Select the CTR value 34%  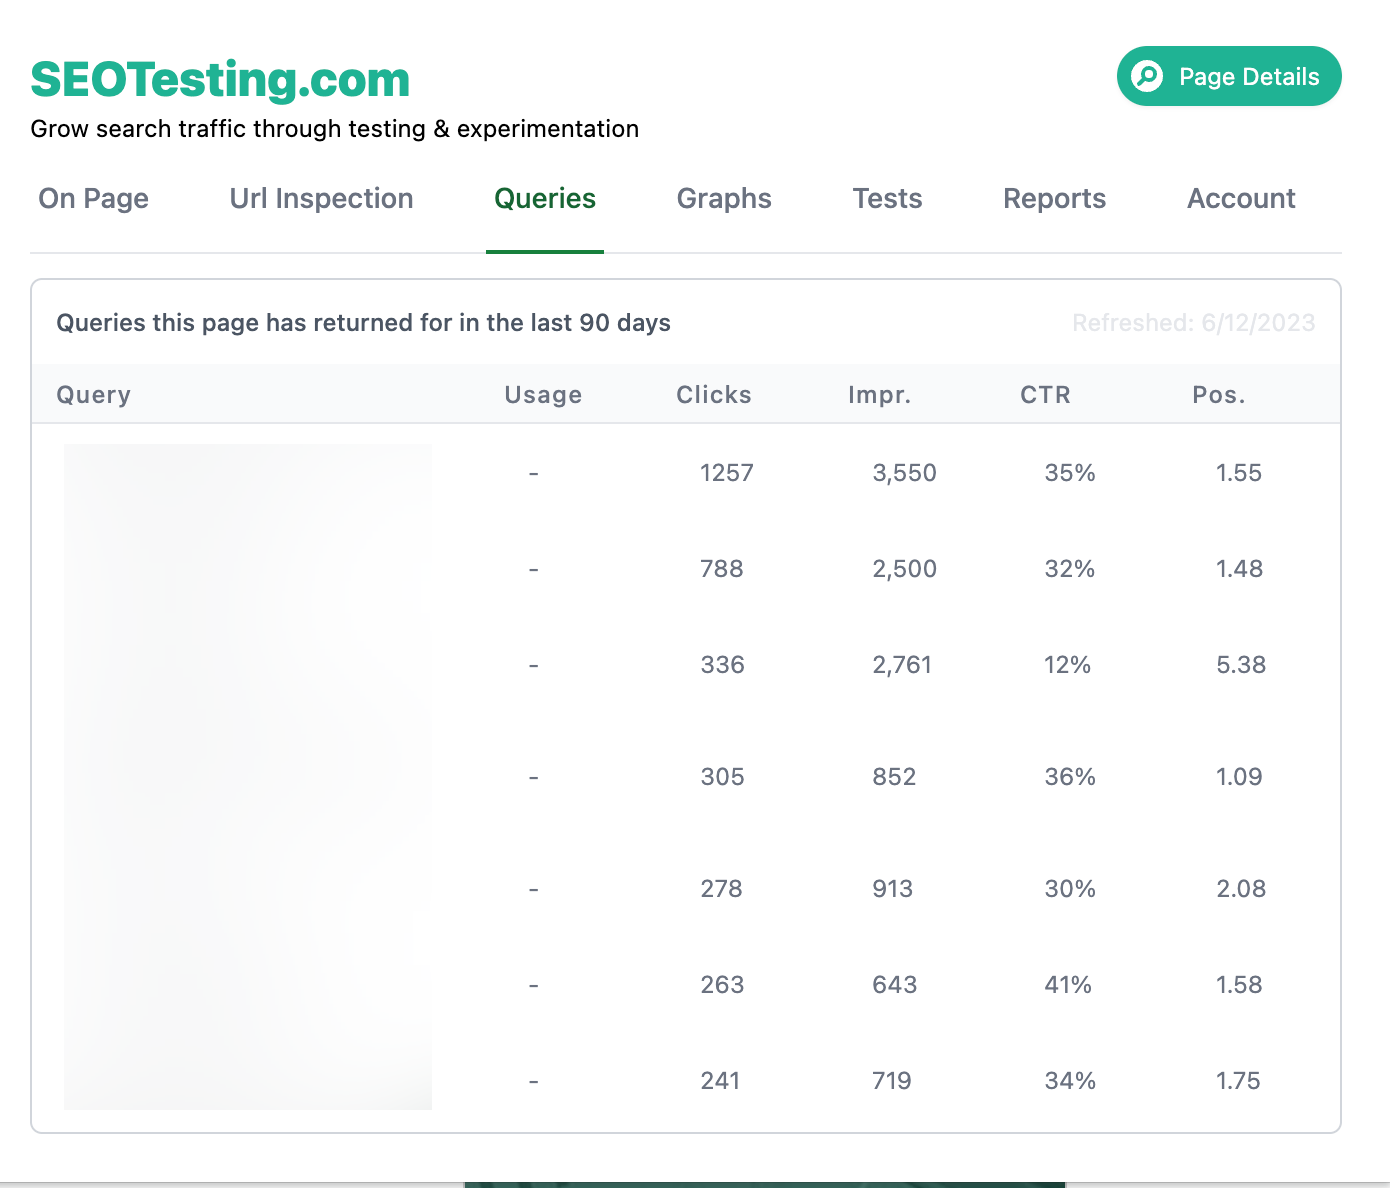[1070, 1081]
